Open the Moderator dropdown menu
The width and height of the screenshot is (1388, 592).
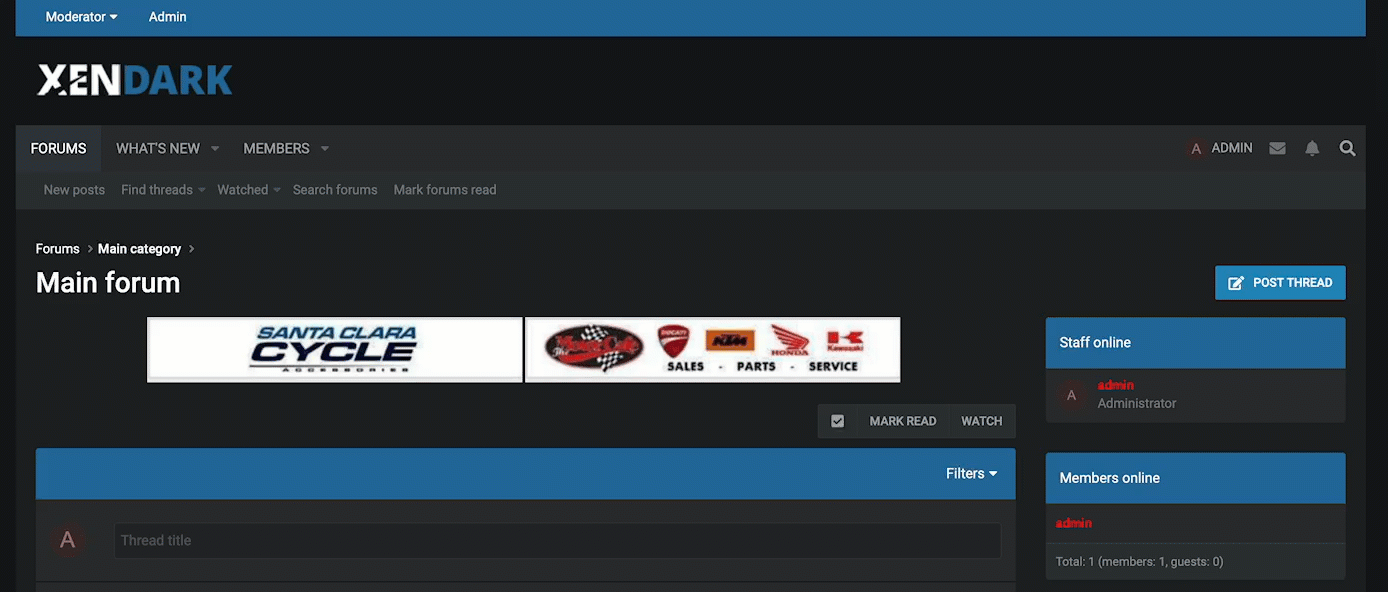[81, 17]
